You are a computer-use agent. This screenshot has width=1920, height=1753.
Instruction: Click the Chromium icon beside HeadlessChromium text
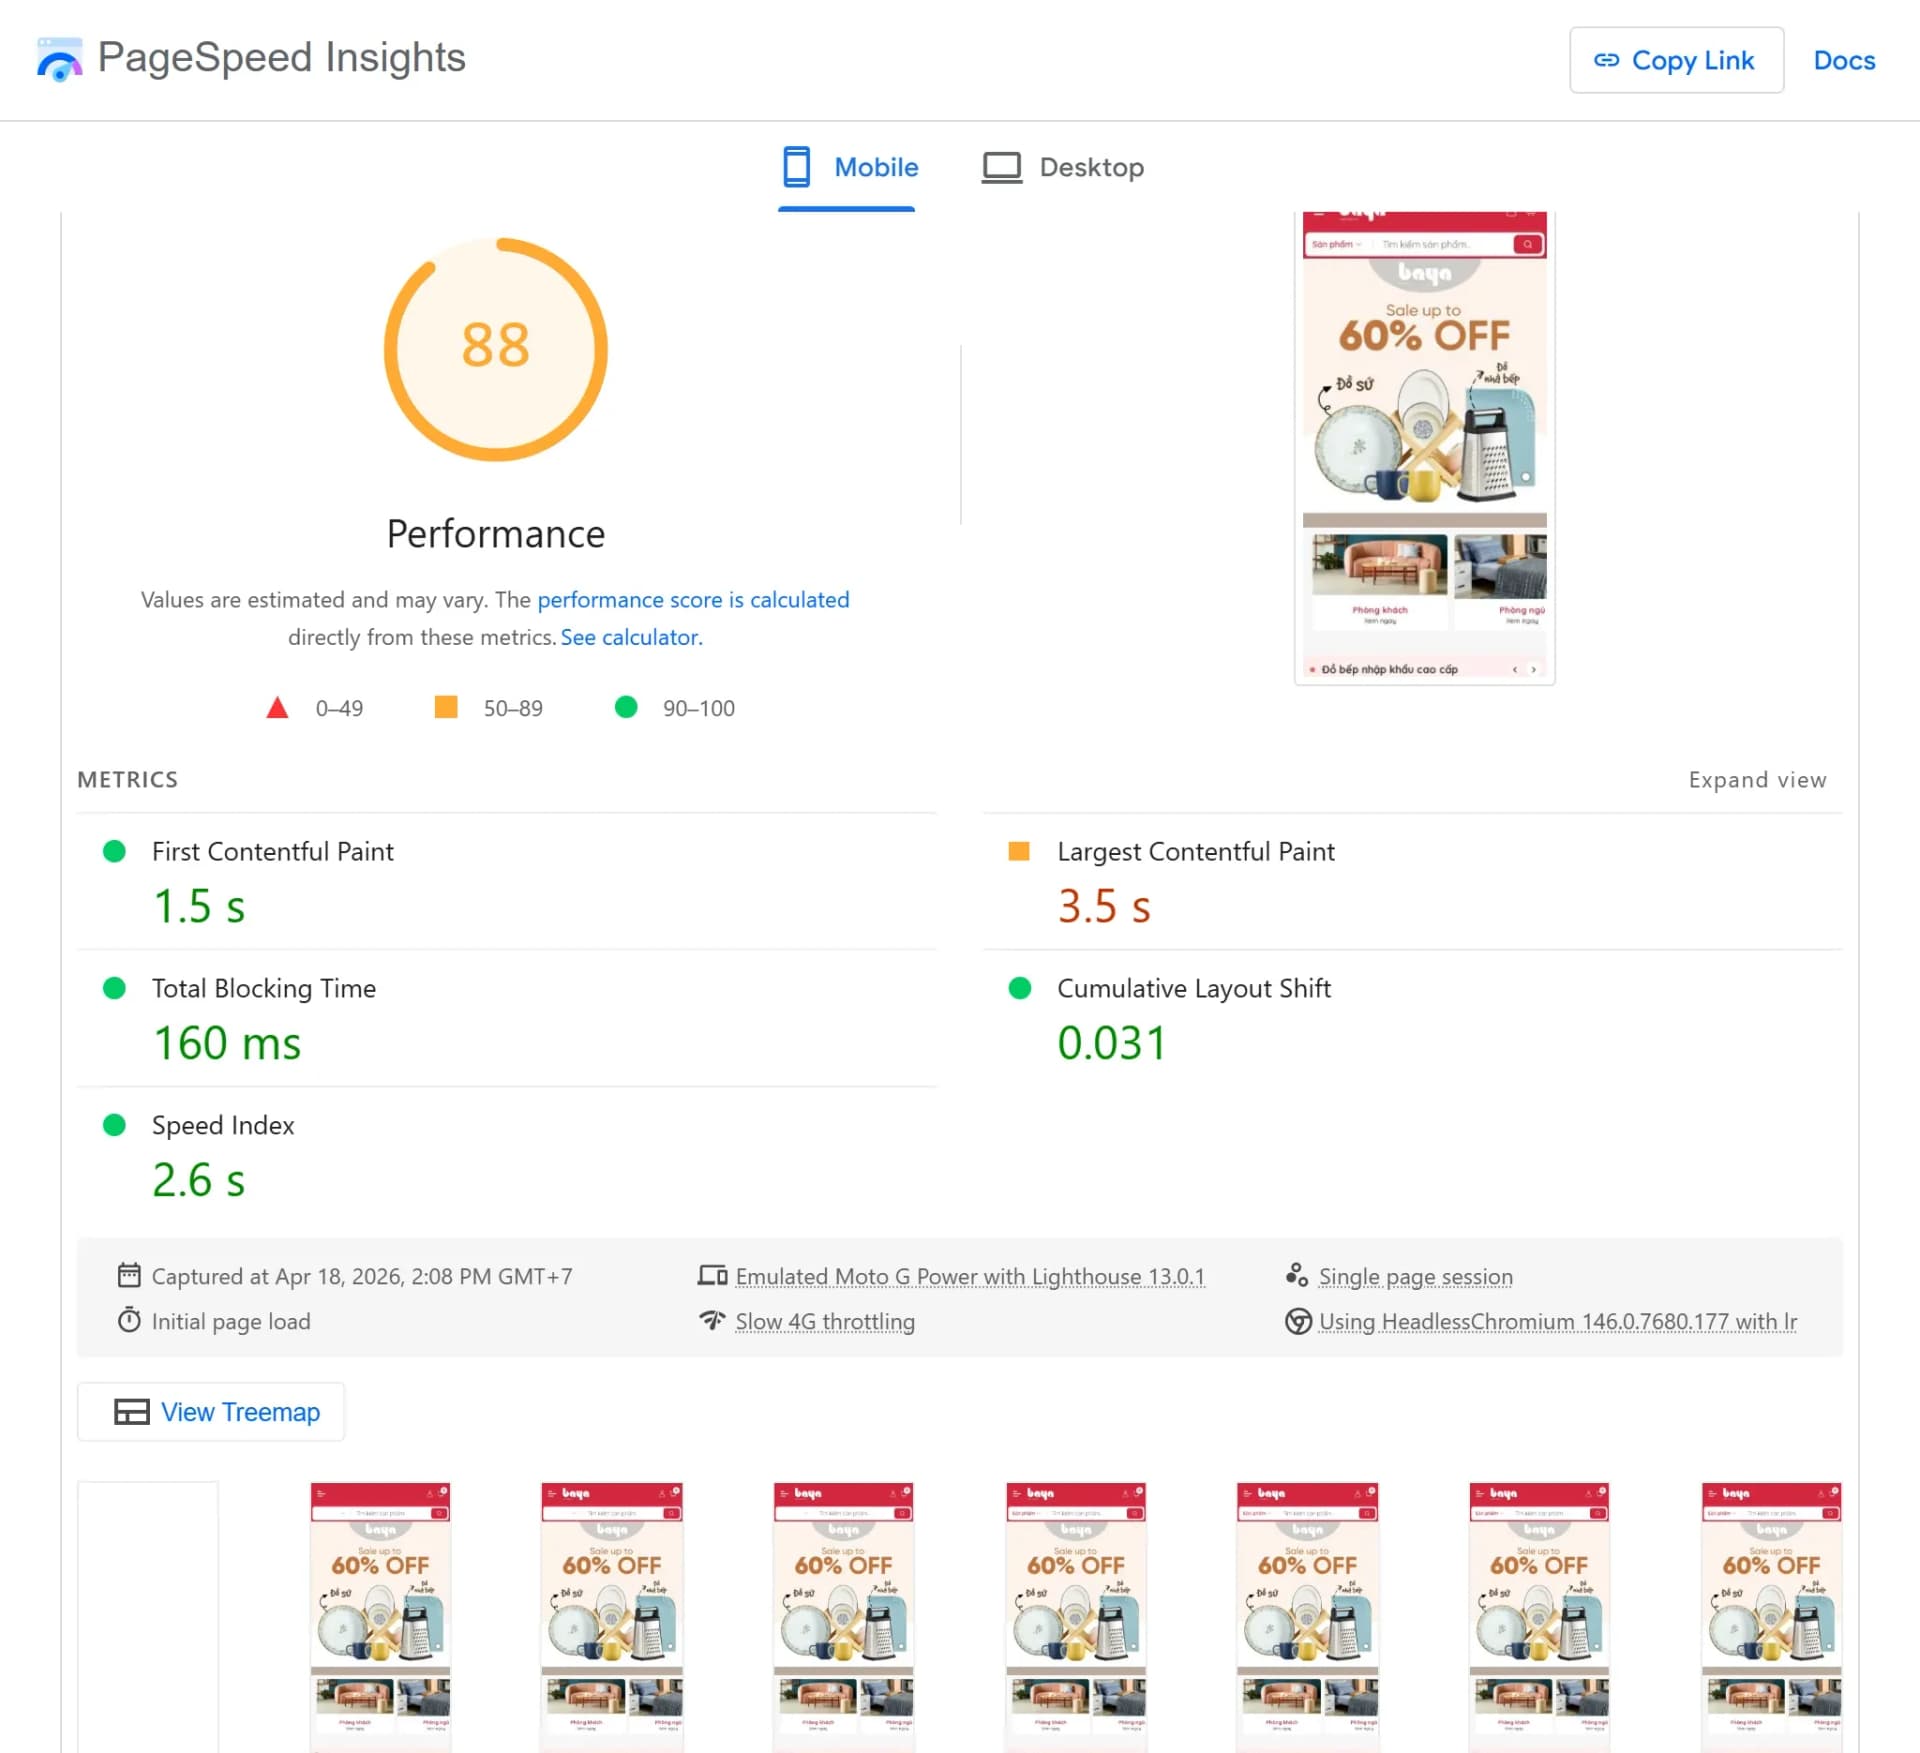click(1297, 1321)
